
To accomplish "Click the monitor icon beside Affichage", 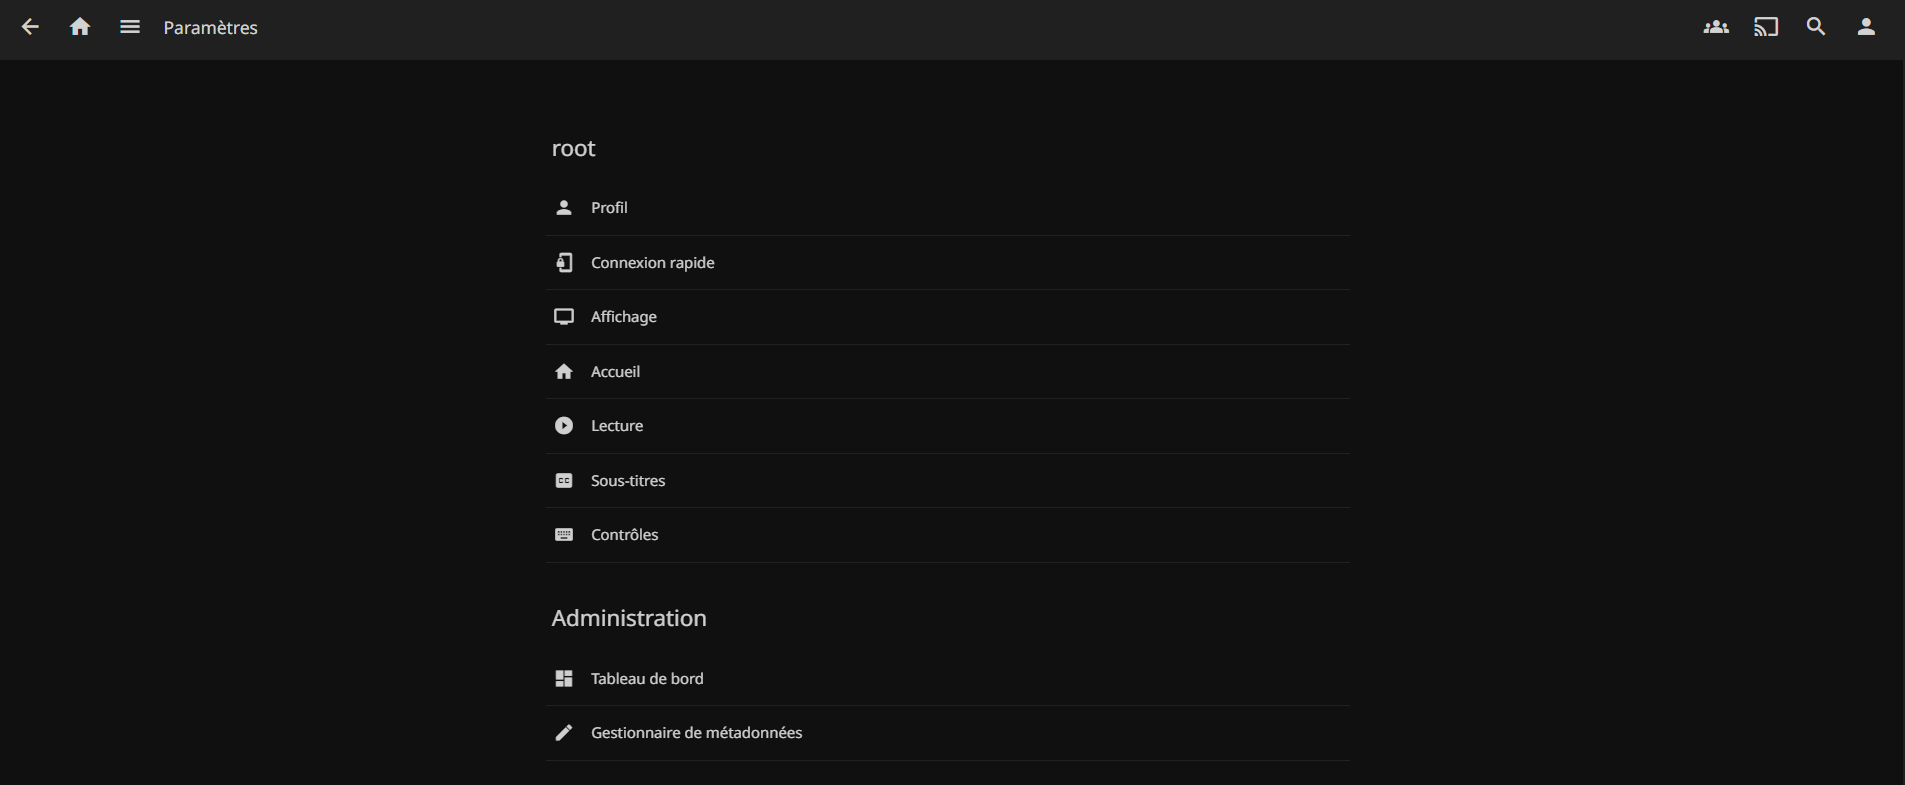I will click(x=564, y=317).
